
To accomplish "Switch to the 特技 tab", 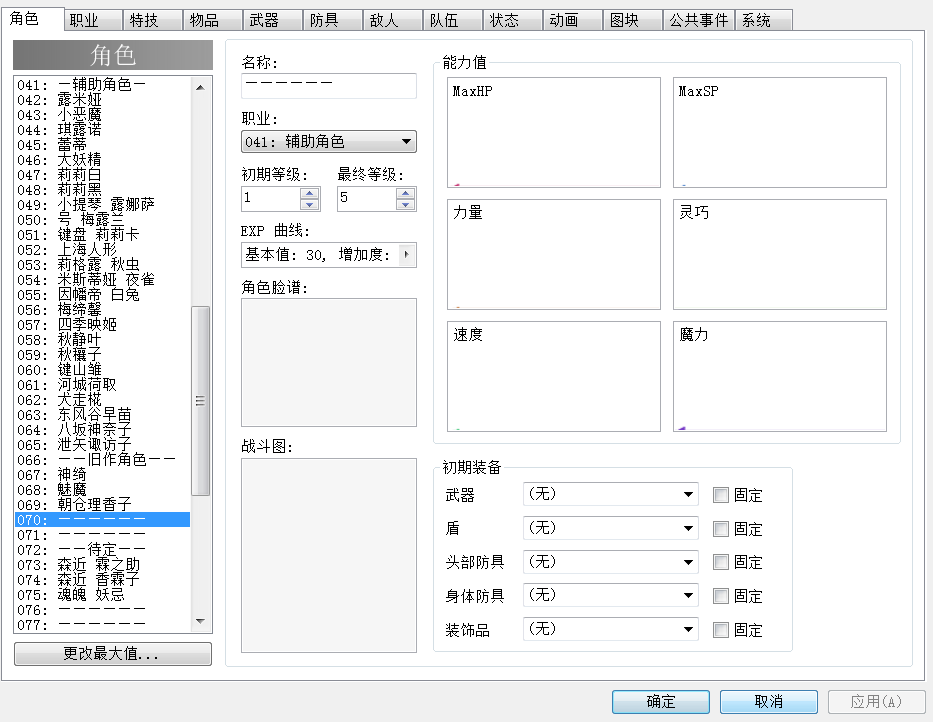I will point(153,20).
